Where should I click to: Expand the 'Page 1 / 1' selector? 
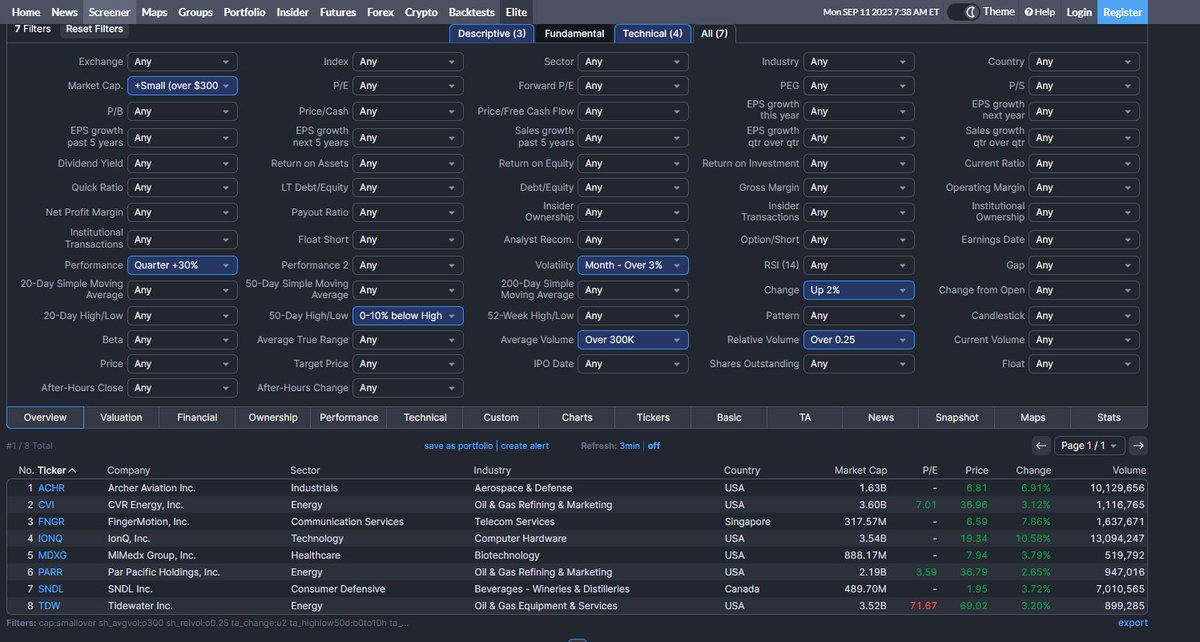pyautogui.click(x=1090, y=445)
